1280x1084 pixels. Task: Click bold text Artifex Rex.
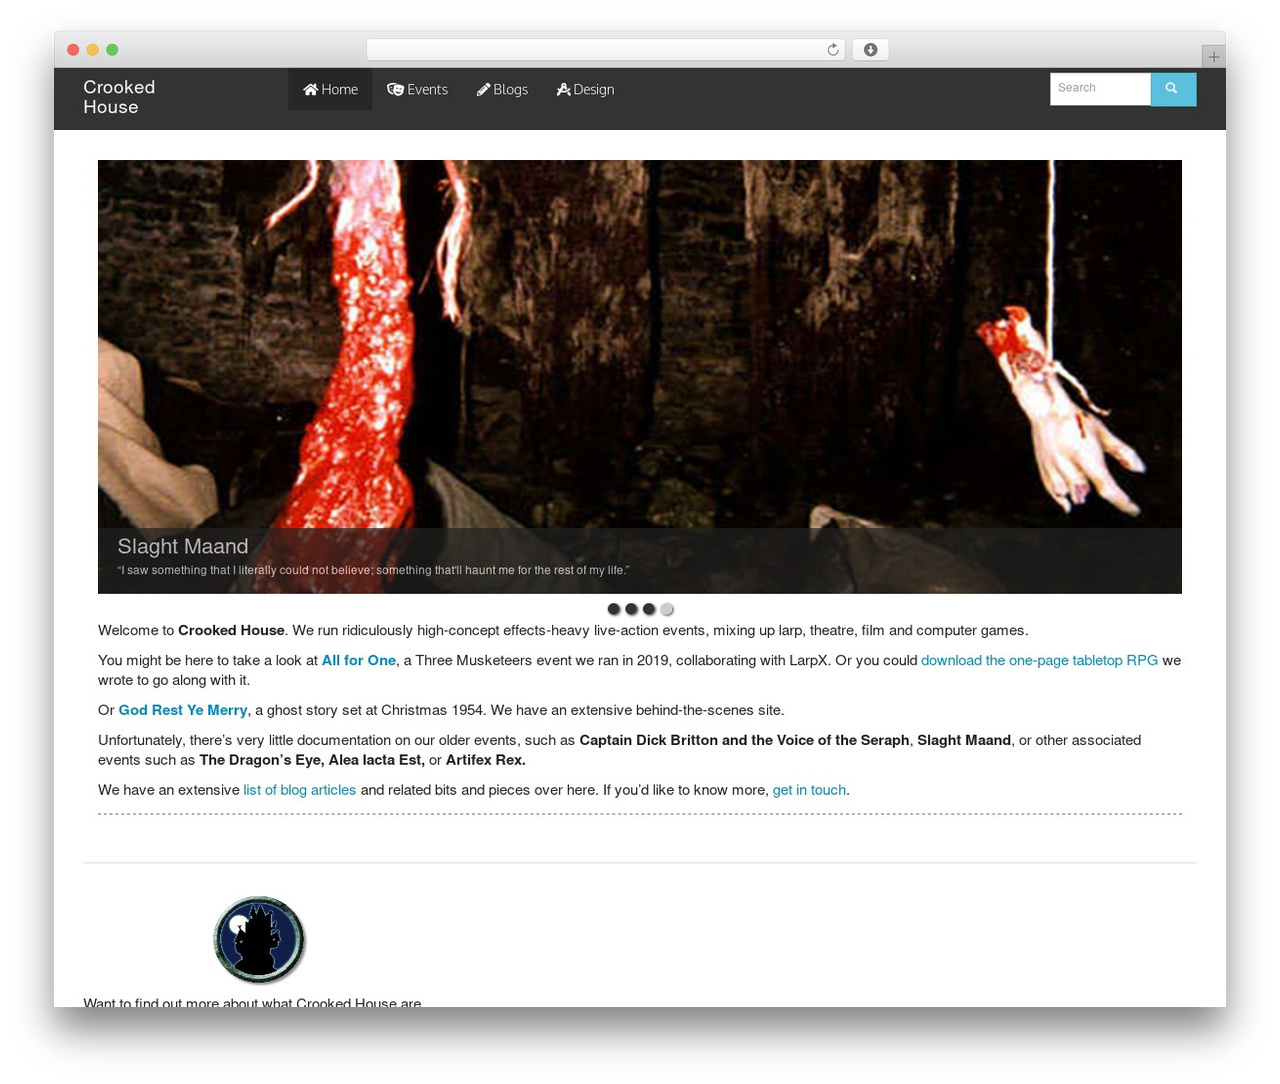(486, 761)
